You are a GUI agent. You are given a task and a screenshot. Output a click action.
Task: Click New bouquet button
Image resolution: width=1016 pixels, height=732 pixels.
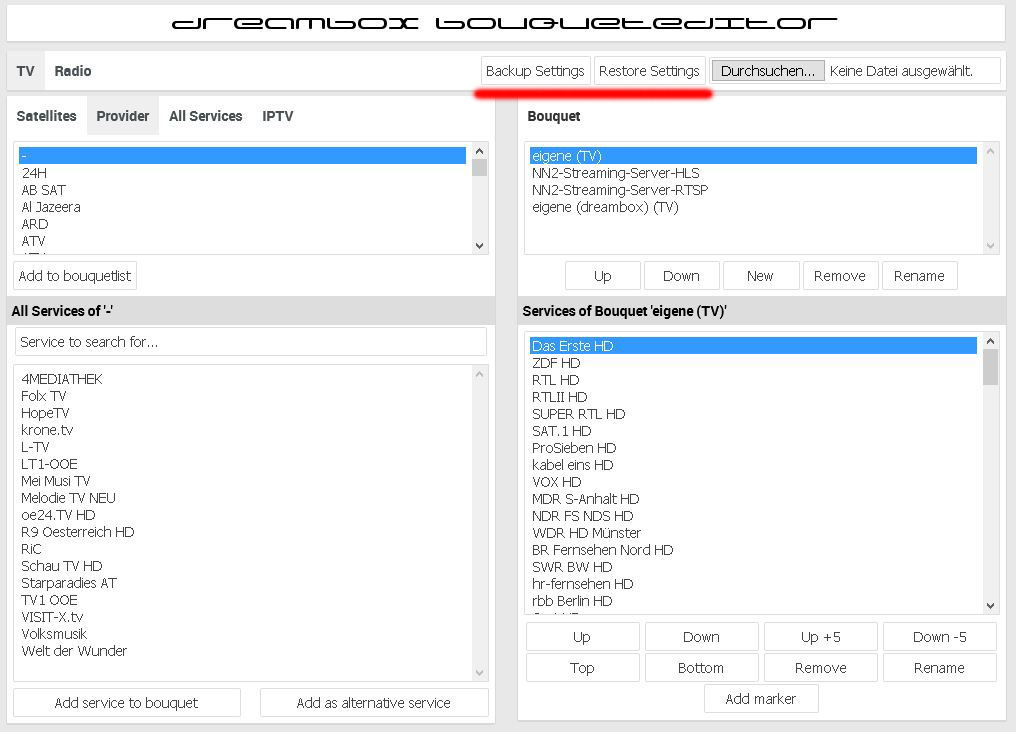[760, 276]
